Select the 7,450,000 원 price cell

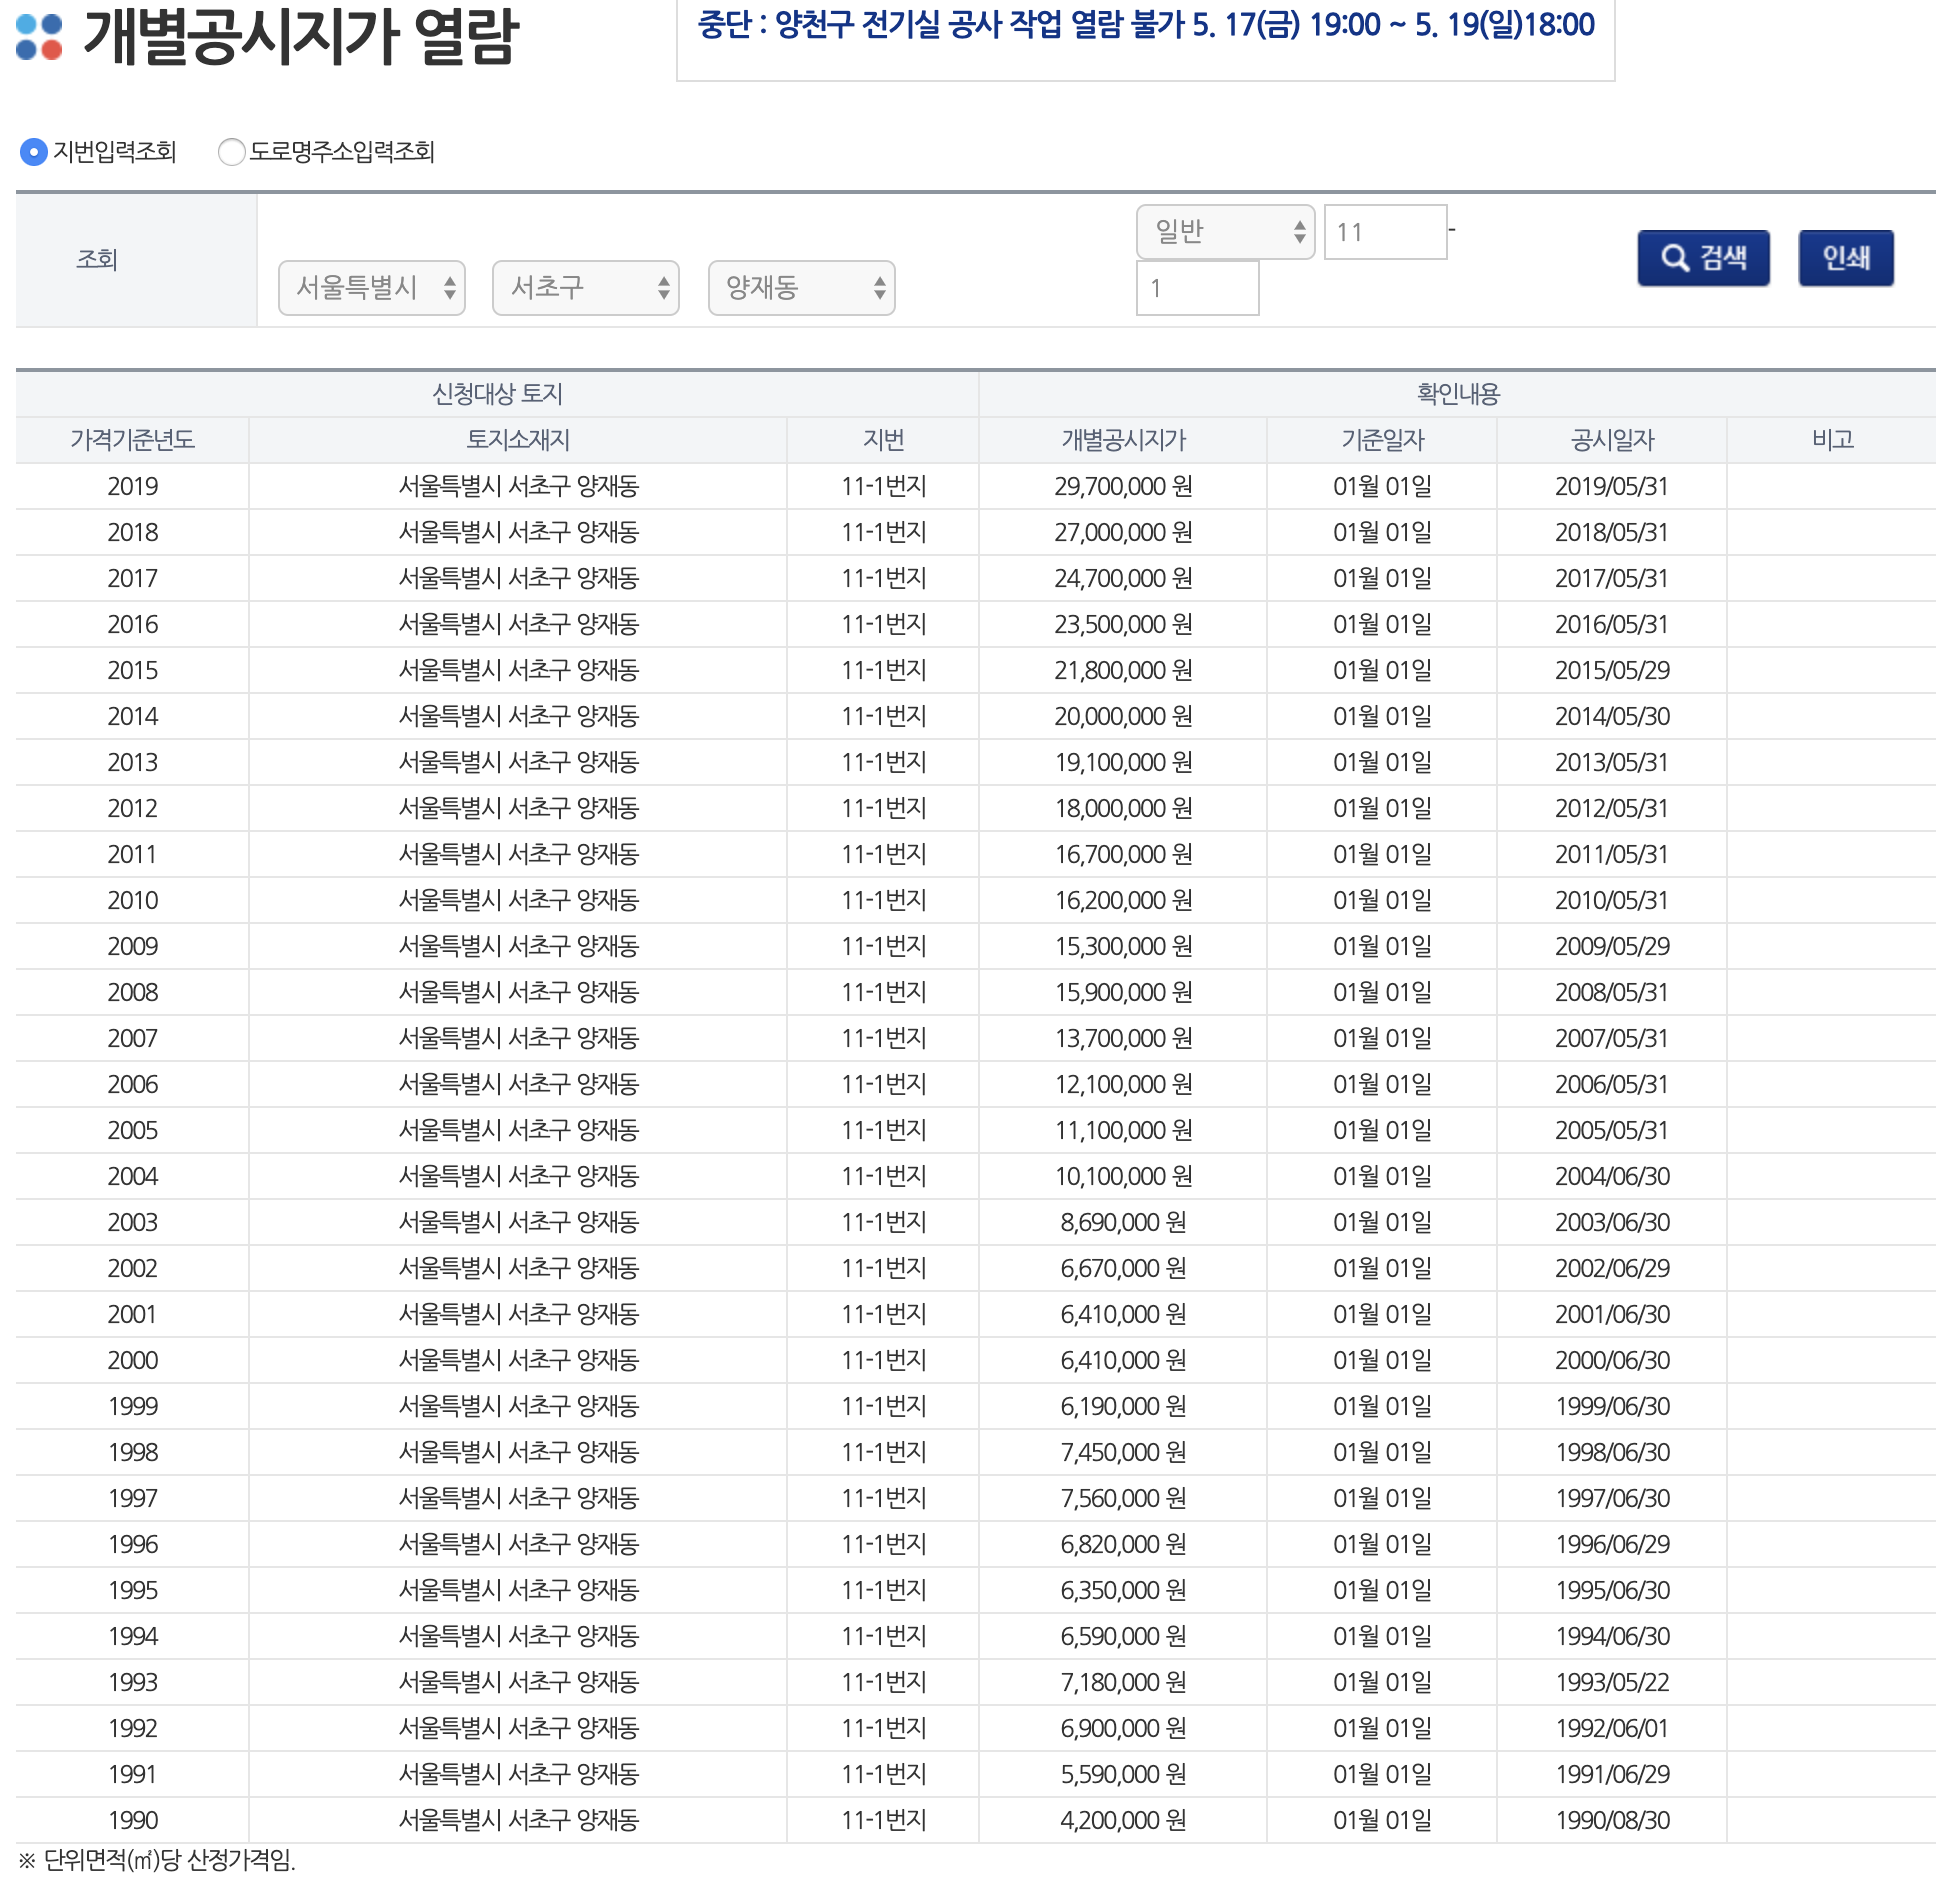1123,1452
